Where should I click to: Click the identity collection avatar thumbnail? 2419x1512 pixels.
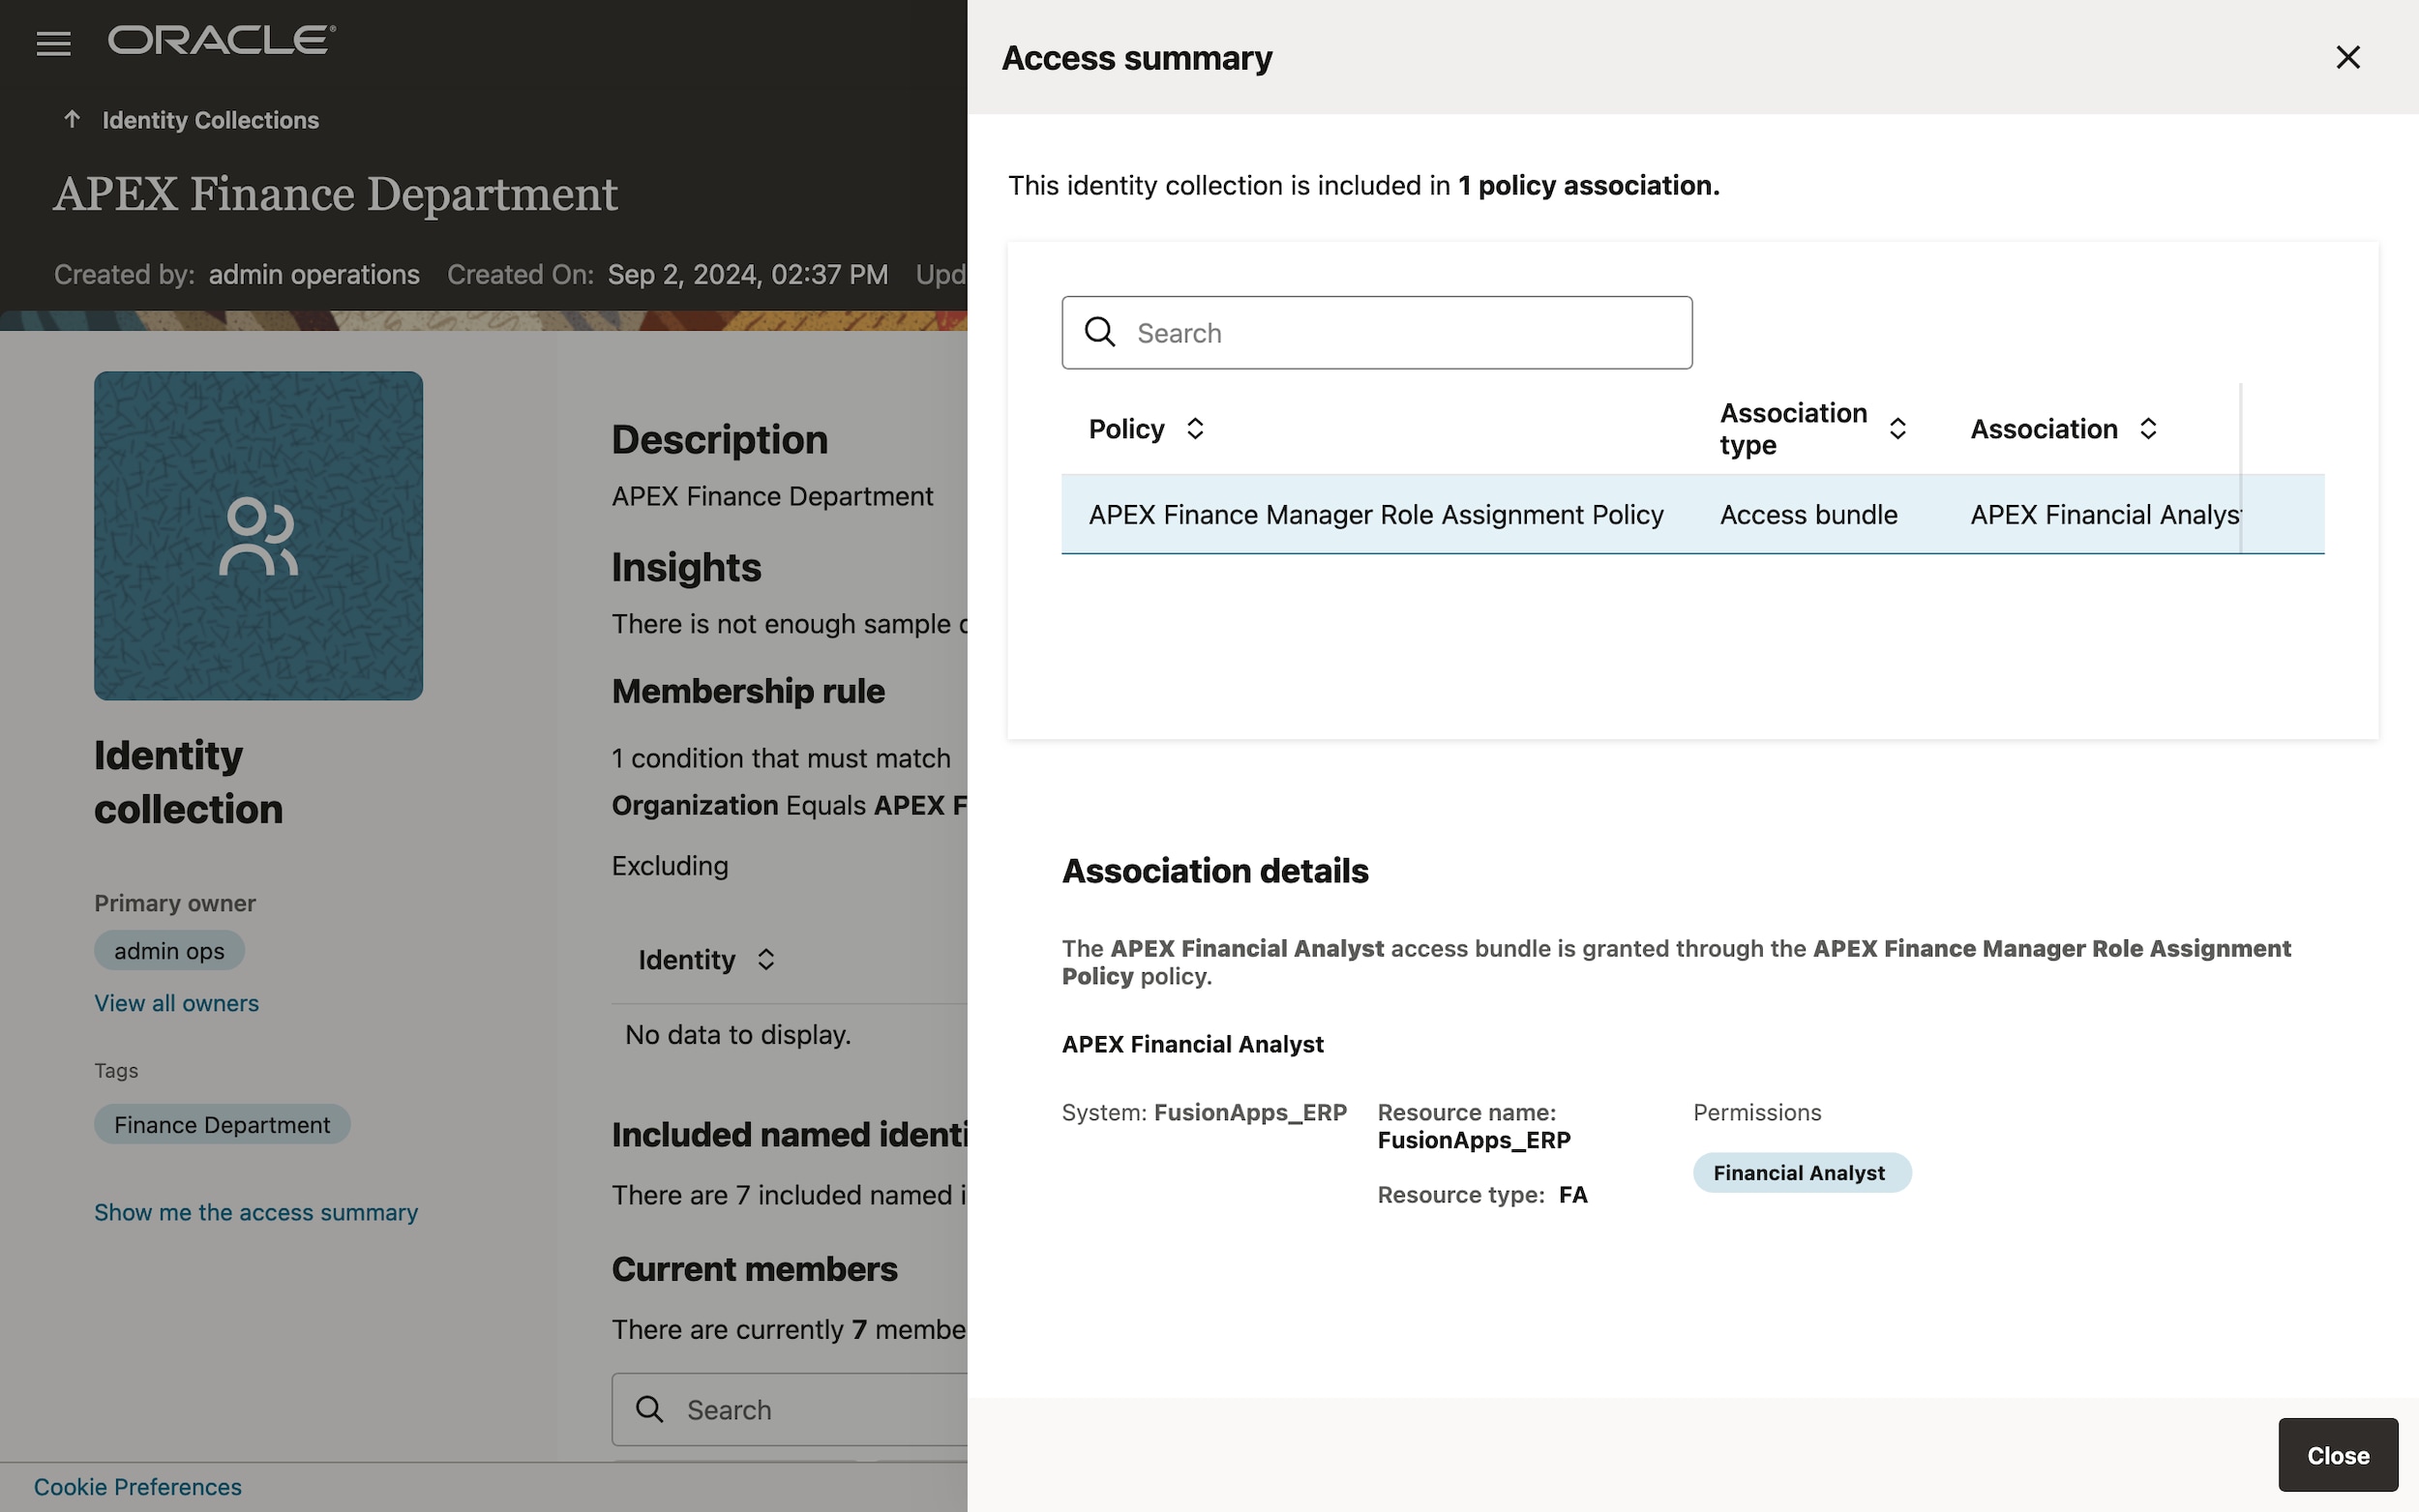pyautogui.click(x=258, y=536)
